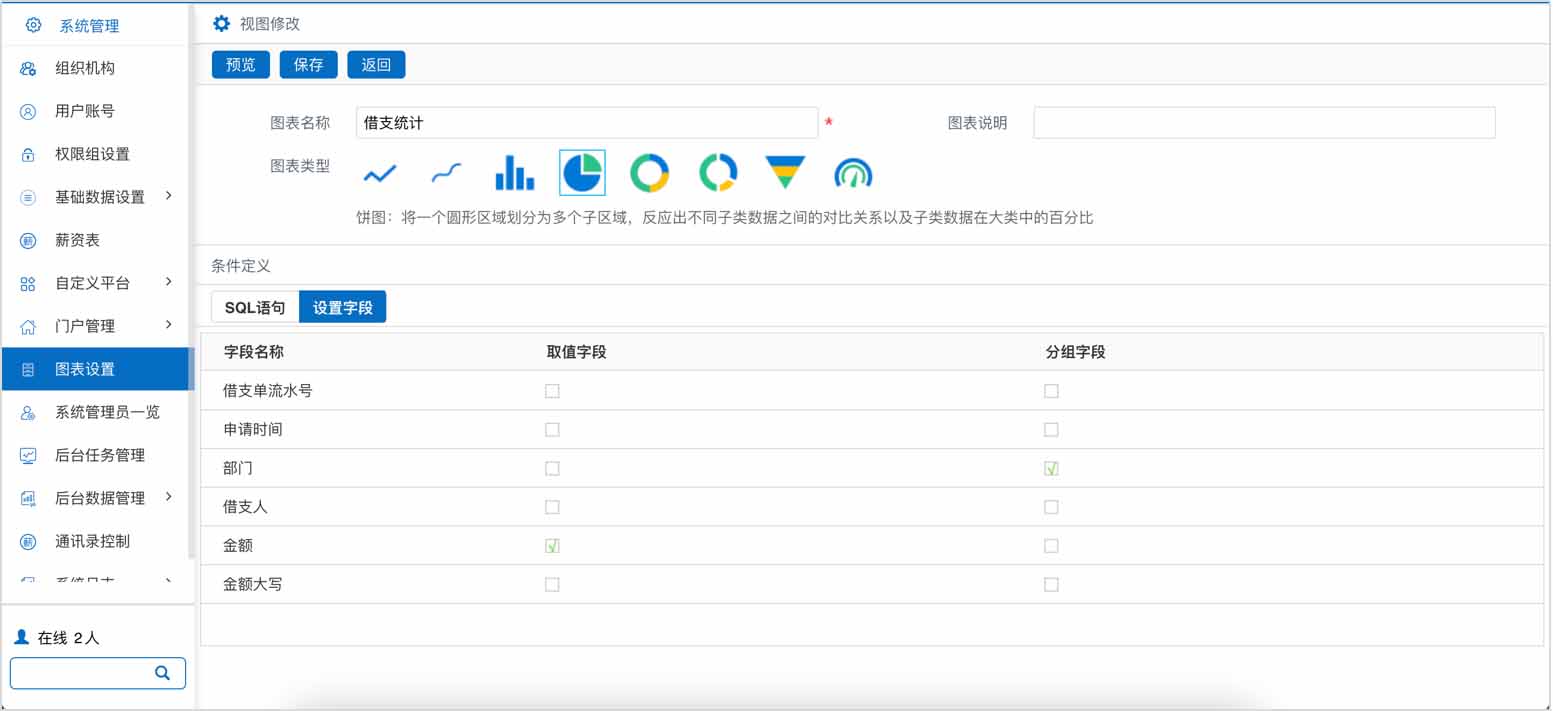
Task: Click the search magnifier icon in sidebar
Action: click(162, 673)
